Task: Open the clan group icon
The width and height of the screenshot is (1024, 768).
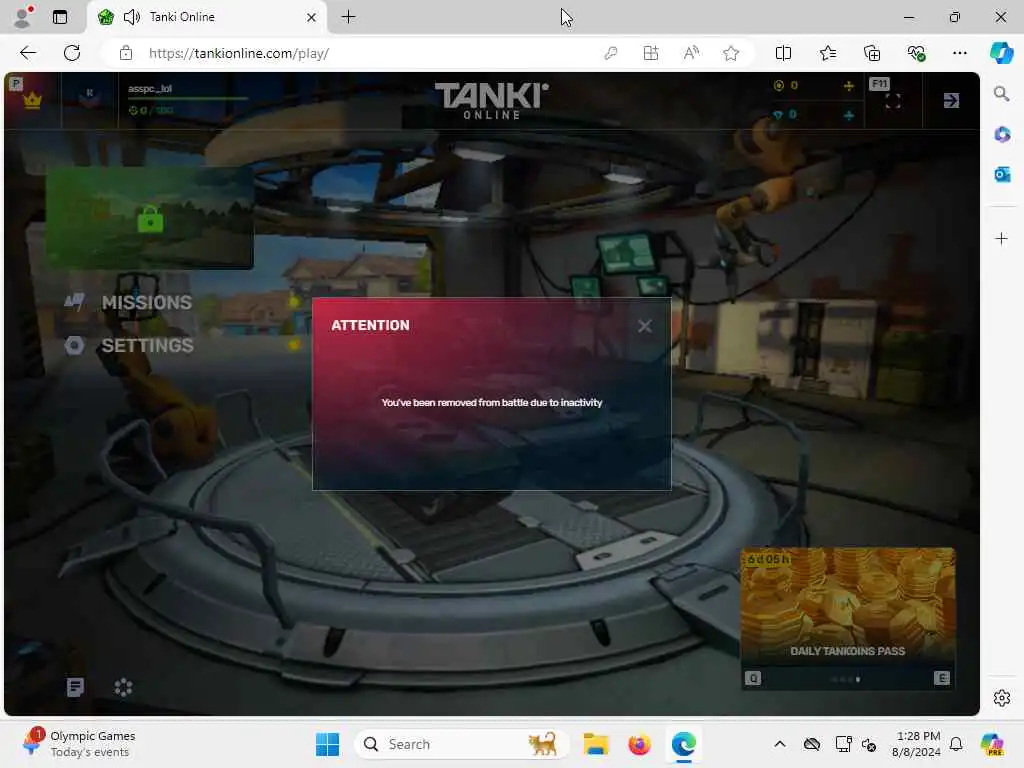Action: 123,687
